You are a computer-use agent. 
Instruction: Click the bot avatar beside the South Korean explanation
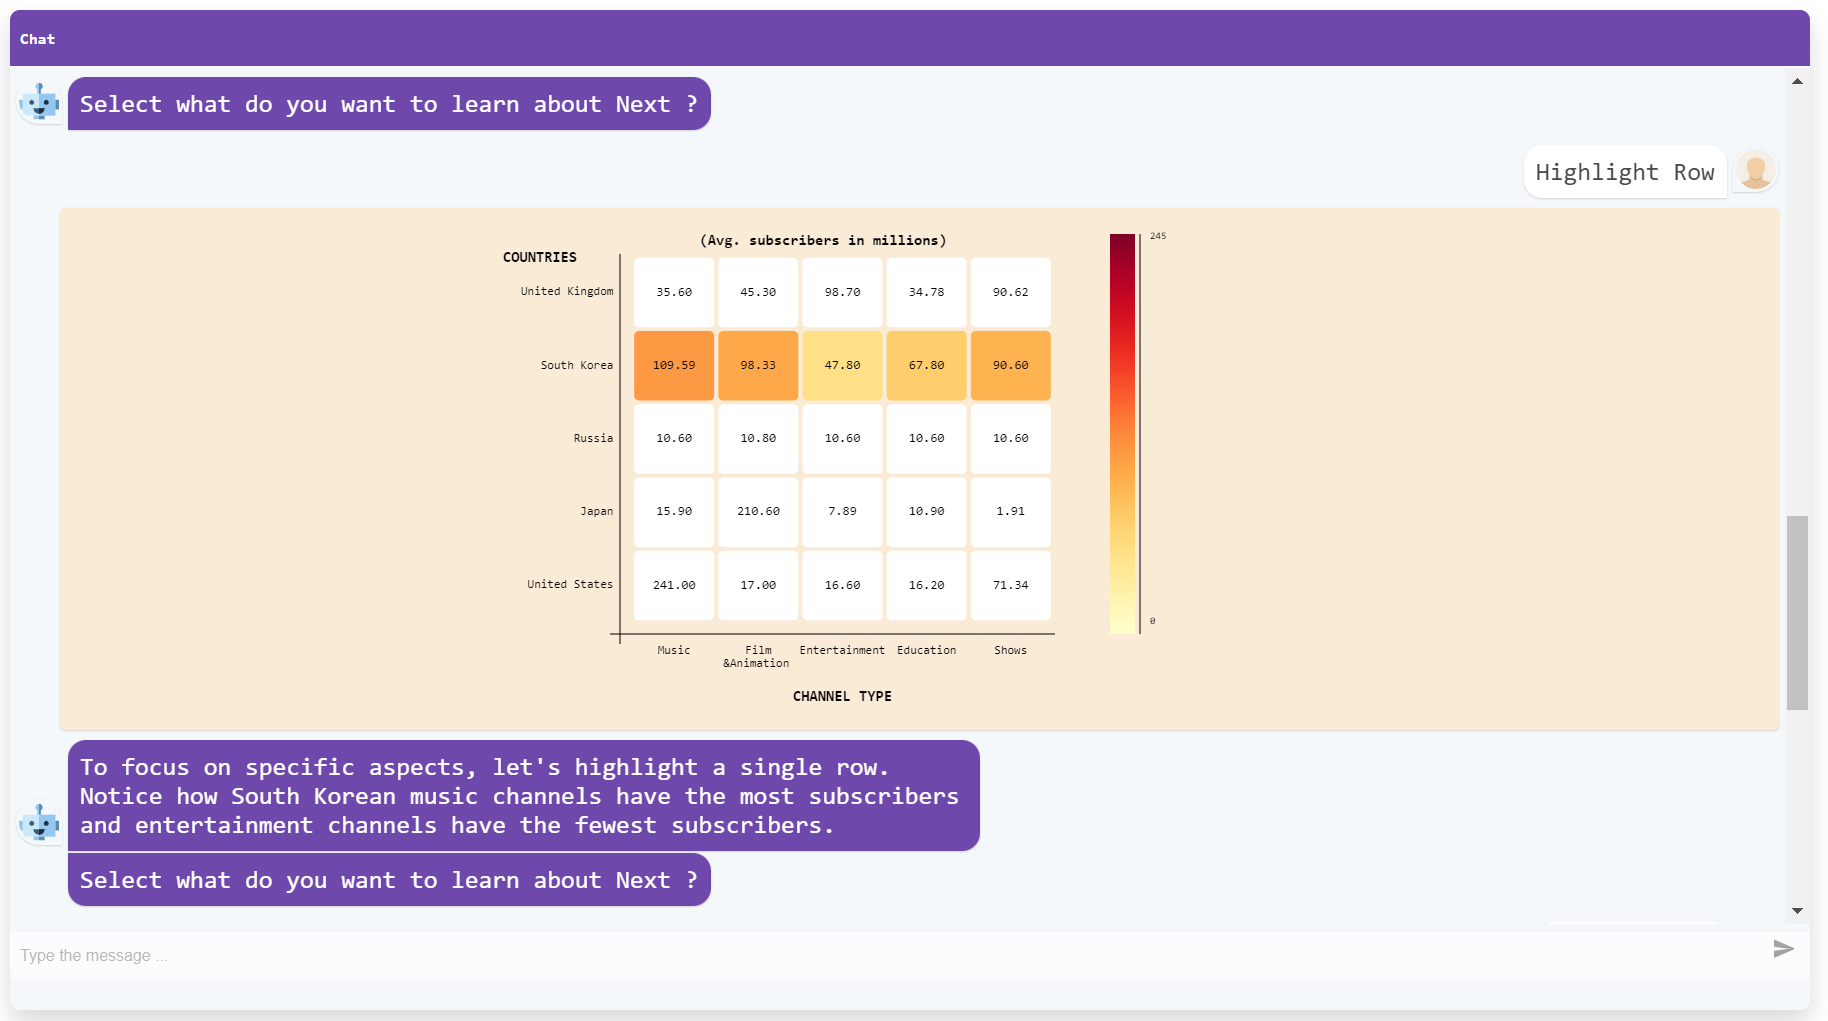[x=40, y=824]
